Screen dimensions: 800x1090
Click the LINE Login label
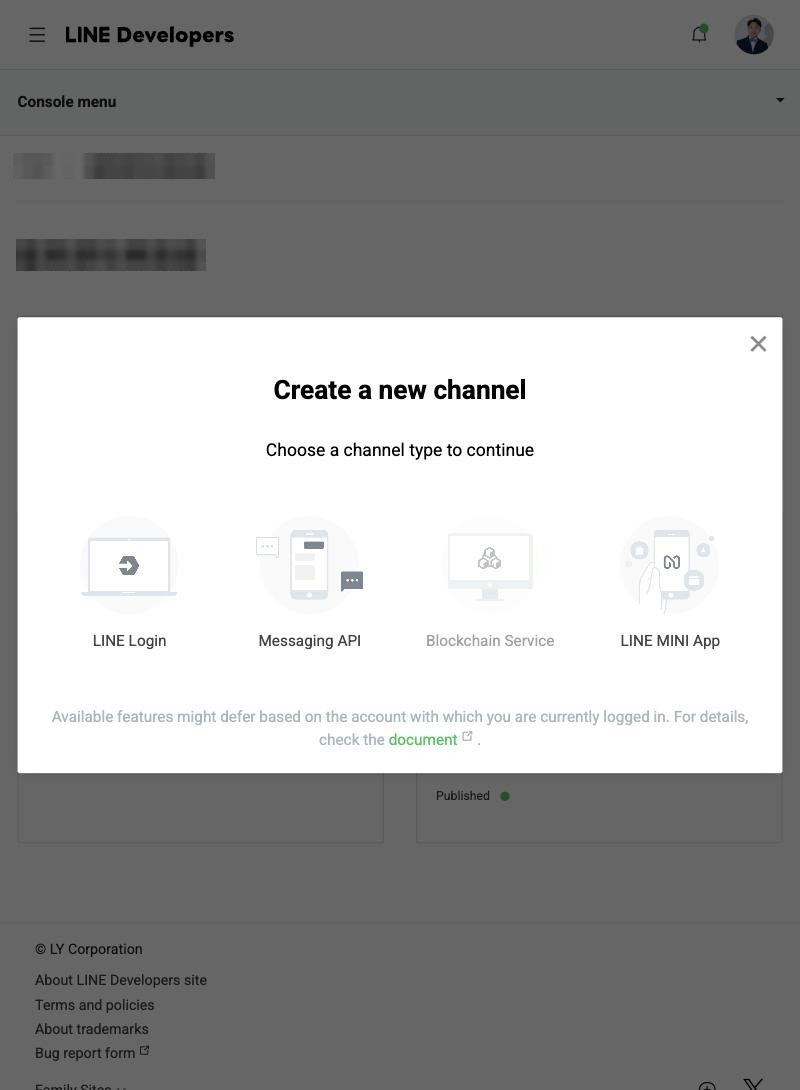pyautogui.click(x=129, y=641)
